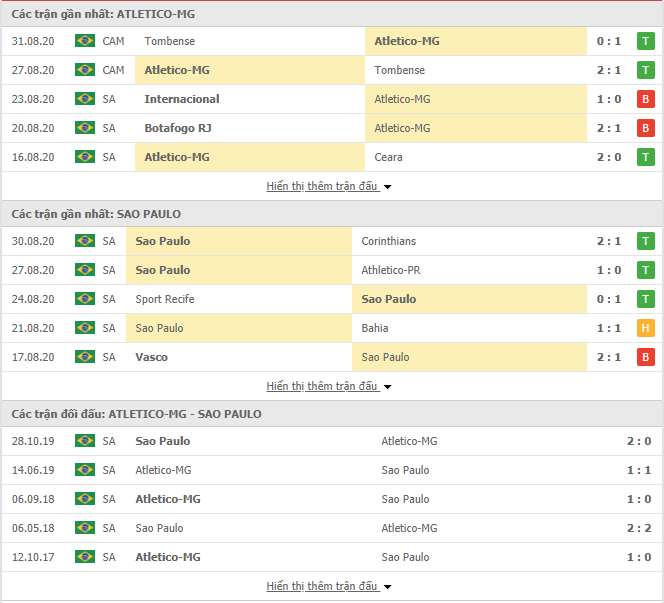This screenshot has width=664, height=603.
Task: Expand more head-to-head matches arrow
Action: click(x=388, y=587)
